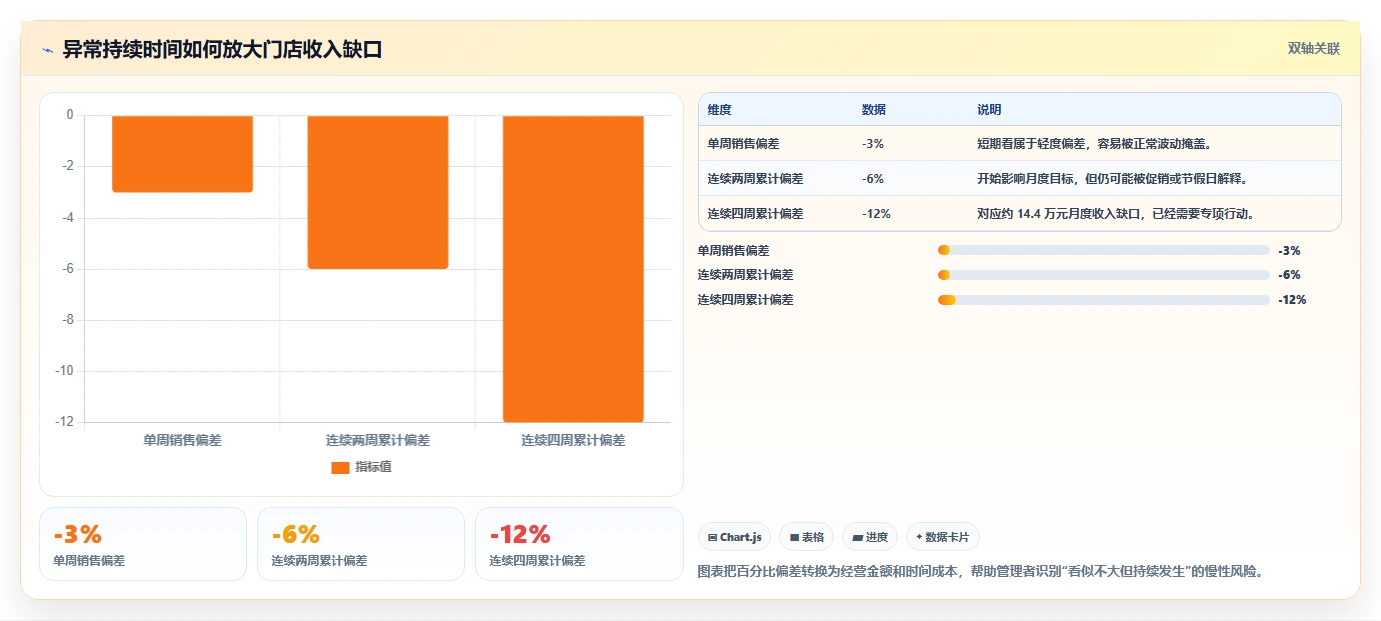Click the footer text about 慢性风险
The width and height of the screenshot is (1381, 621).
(980, 572)
